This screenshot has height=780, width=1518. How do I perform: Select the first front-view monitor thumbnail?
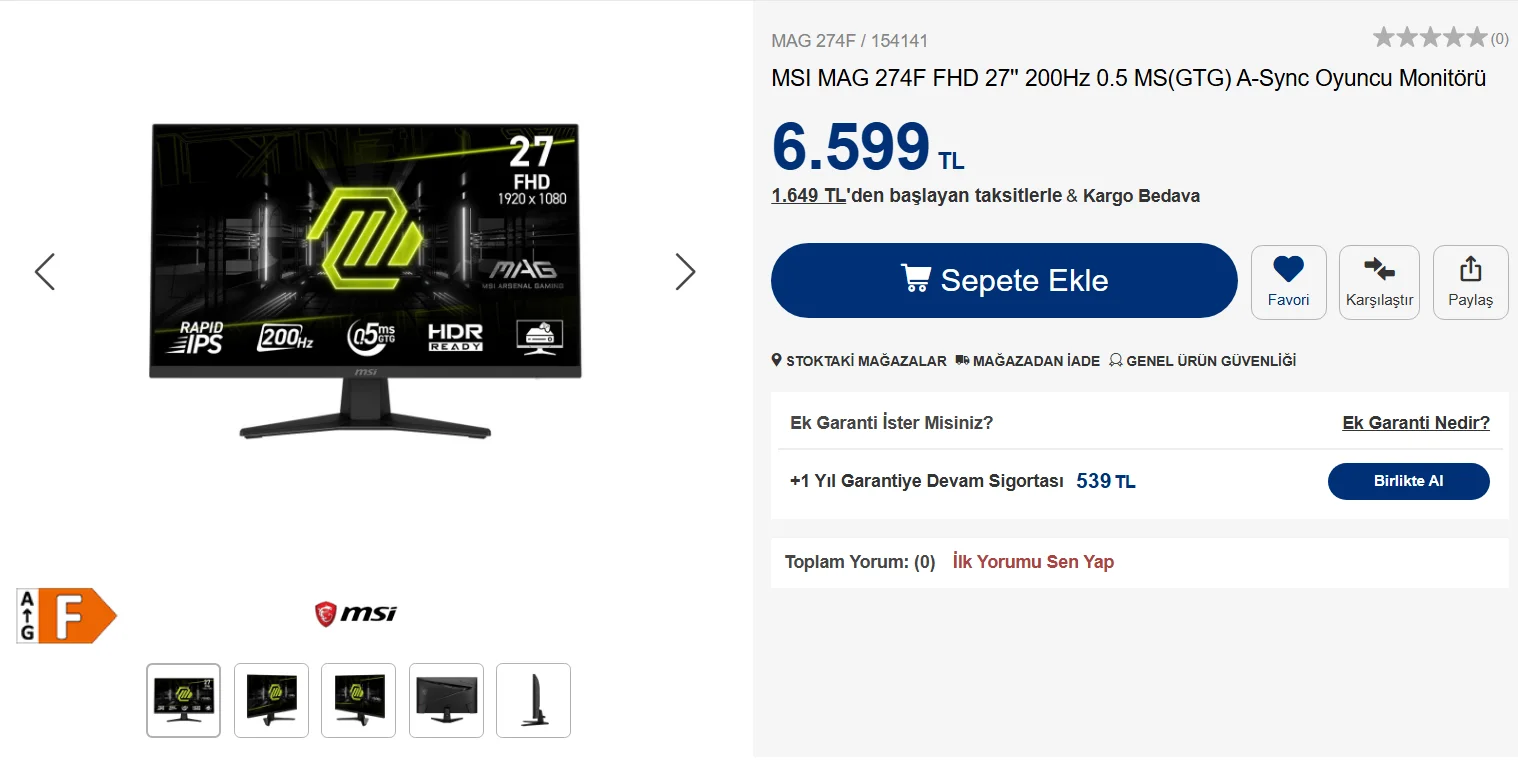(183, 700)
